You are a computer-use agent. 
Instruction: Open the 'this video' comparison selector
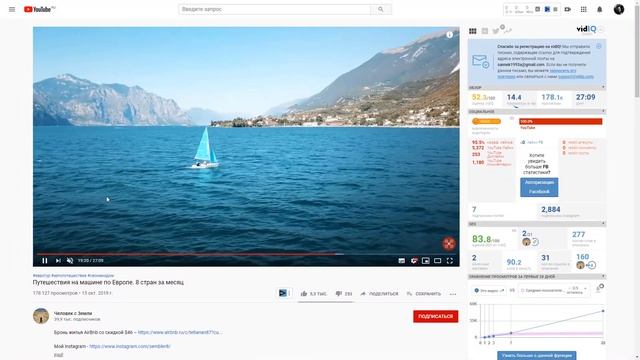tap(489, 290)
